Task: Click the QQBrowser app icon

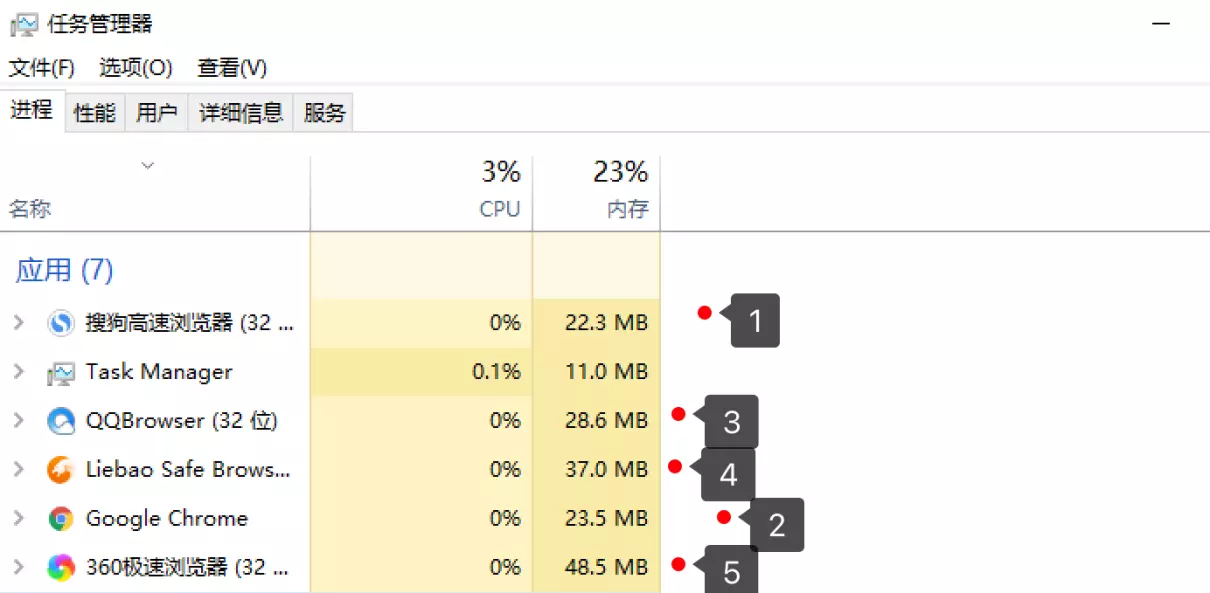Action: tap(61, 421)
